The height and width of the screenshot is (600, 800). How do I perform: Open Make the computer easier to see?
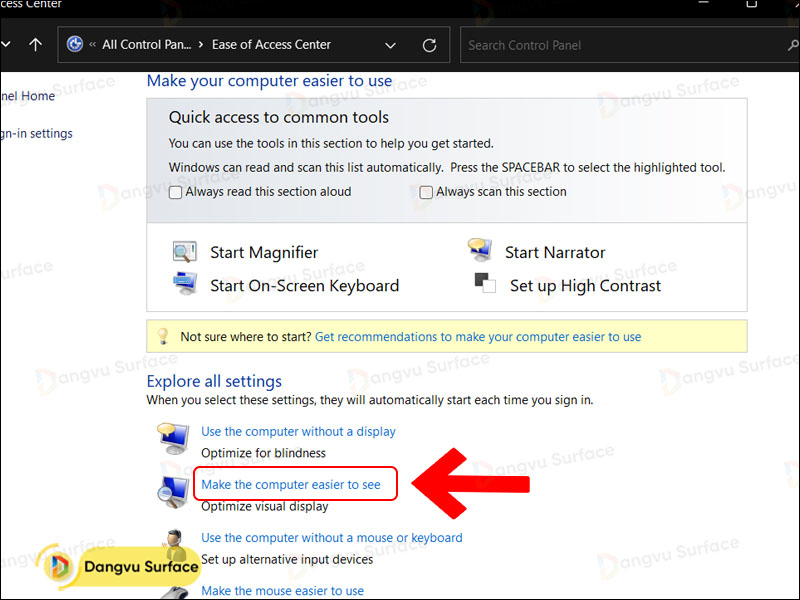[291, 485]
